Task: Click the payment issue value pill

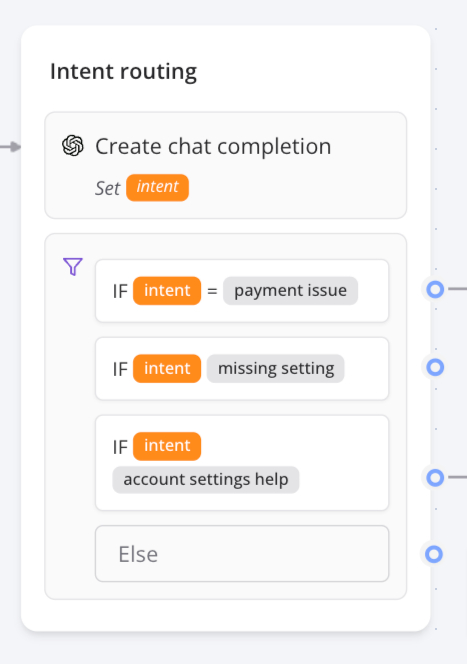Action: (x=290, y=291)
